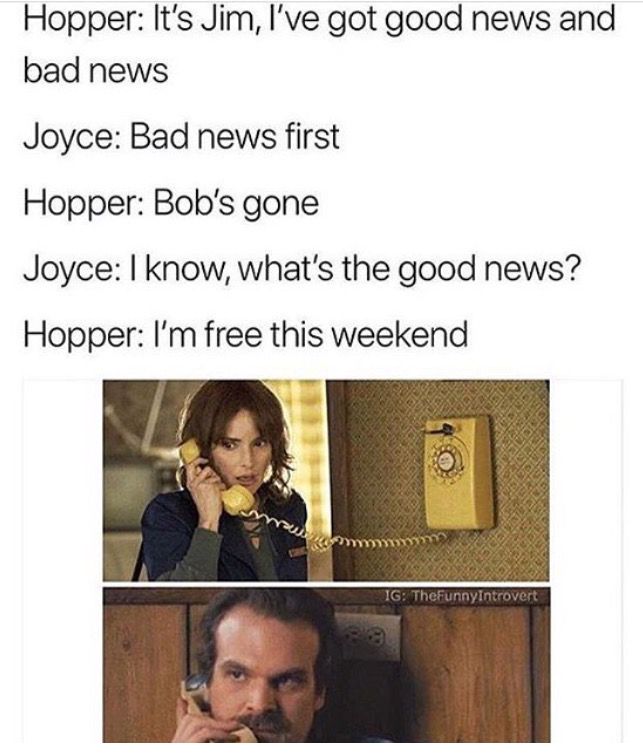Click the yellow handset held by the woman
The height and width of the screenshot is (756, 643).
coord(217,477)
